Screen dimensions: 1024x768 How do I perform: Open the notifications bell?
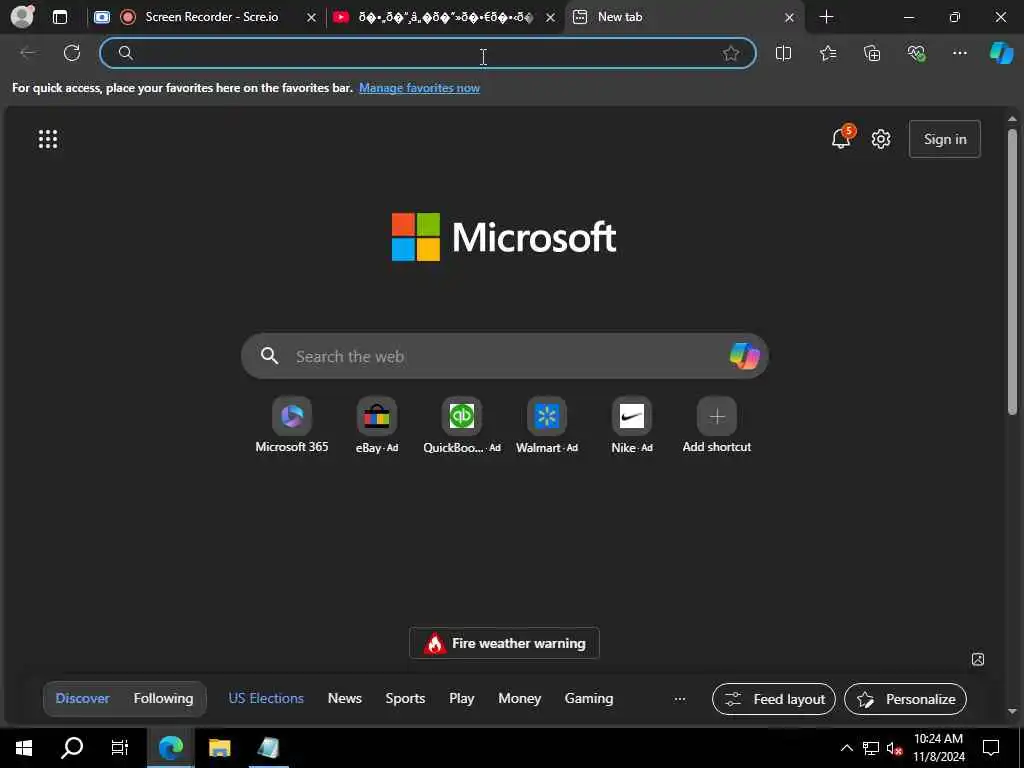tap(842, 138)
